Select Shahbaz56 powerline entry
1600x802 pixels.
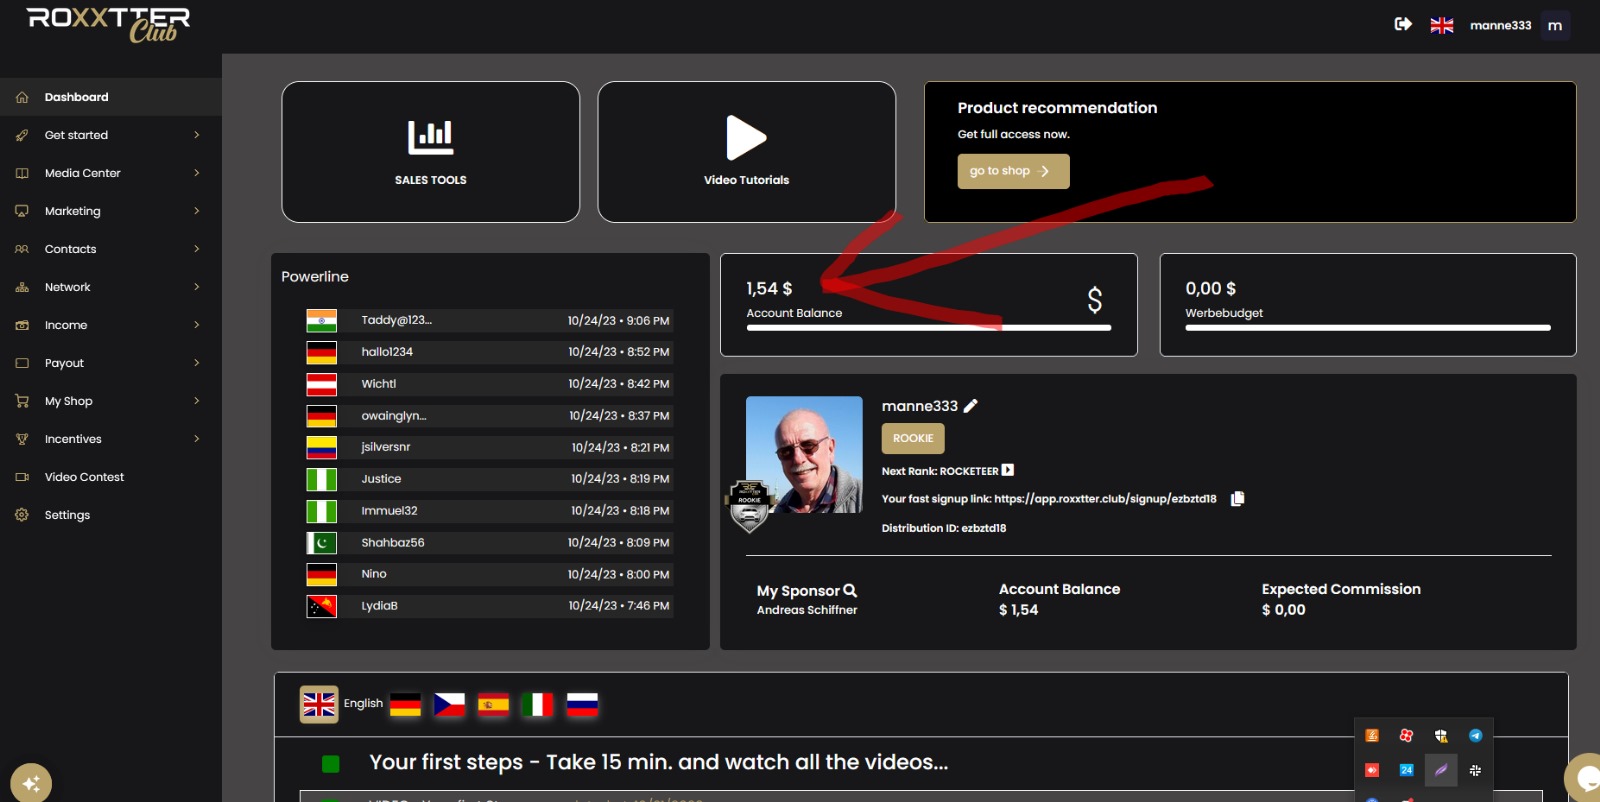click(489, 542)
